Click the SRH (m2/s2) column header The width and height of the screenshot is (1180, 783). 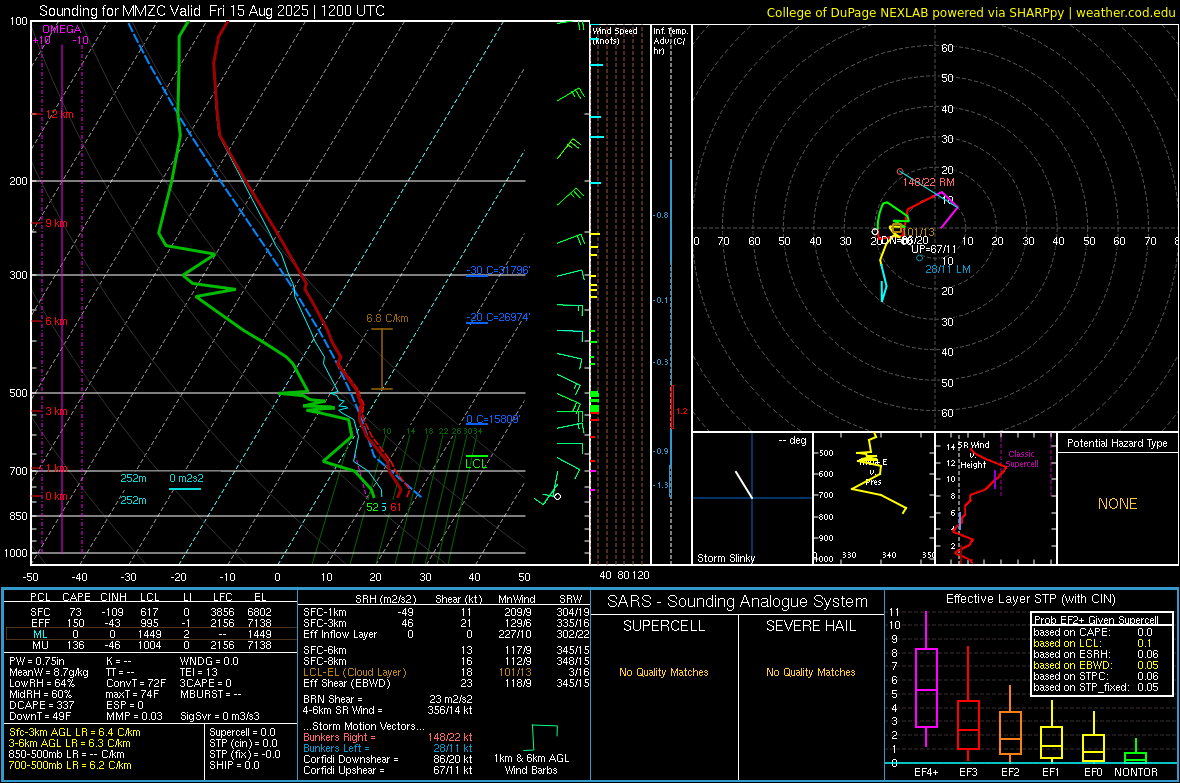pyautogui.click(x=385, y=599)
